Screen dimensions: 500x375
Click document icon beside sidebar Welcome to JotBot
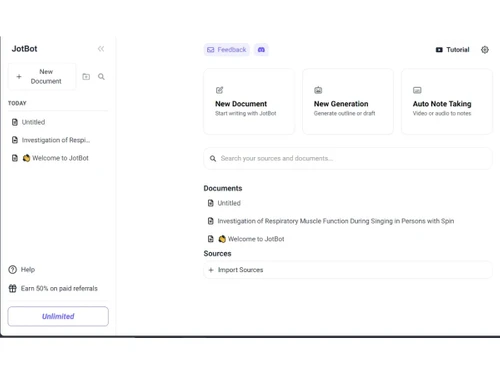[x=15, y=158]
